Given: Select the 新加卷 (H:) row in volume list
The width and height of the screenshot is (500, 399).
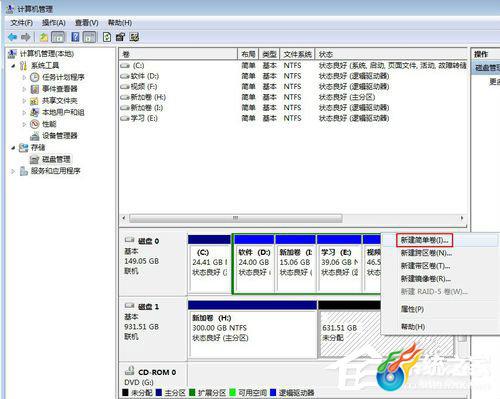Looking at the screenshot, I should pyautogui.click(x=293, y=97).
